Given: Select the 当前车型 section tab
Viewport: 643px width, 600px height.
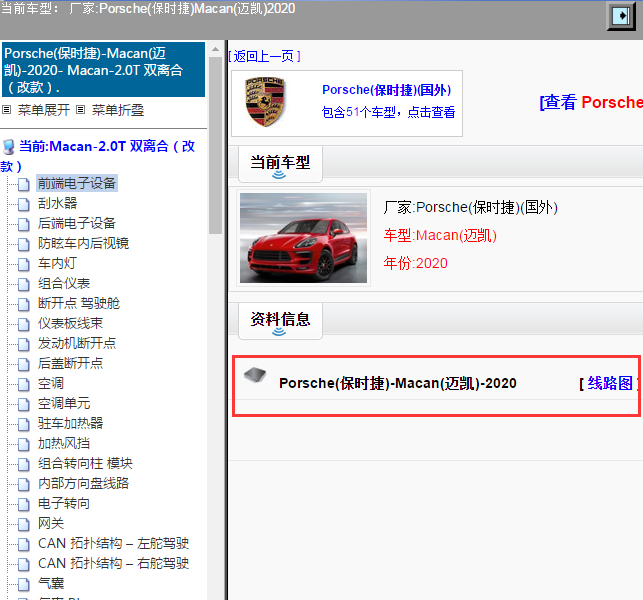Looking at the screenshot, I should point(280,163).
